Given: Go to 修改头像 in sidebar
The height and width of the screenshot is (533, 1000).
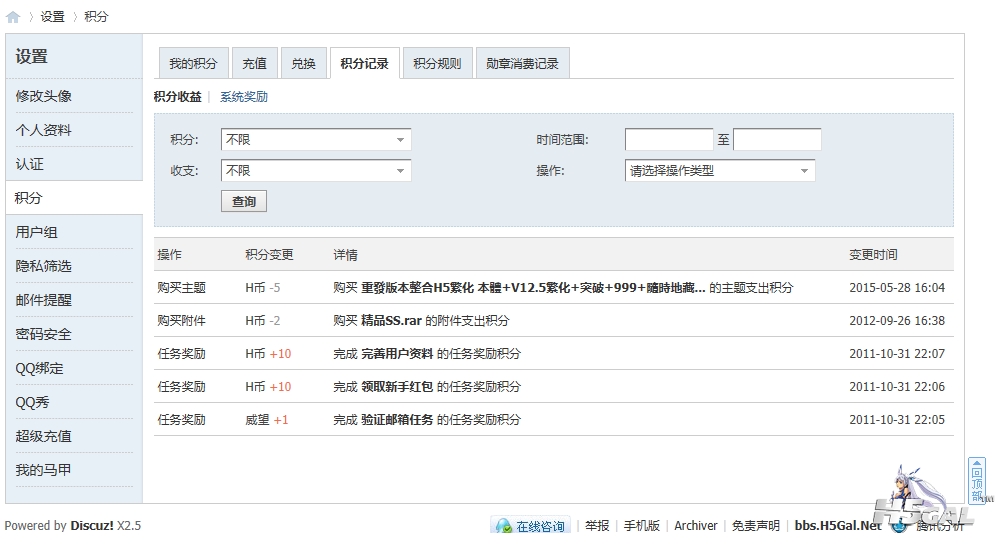Looking at the screenshot, I should point(44,96).
